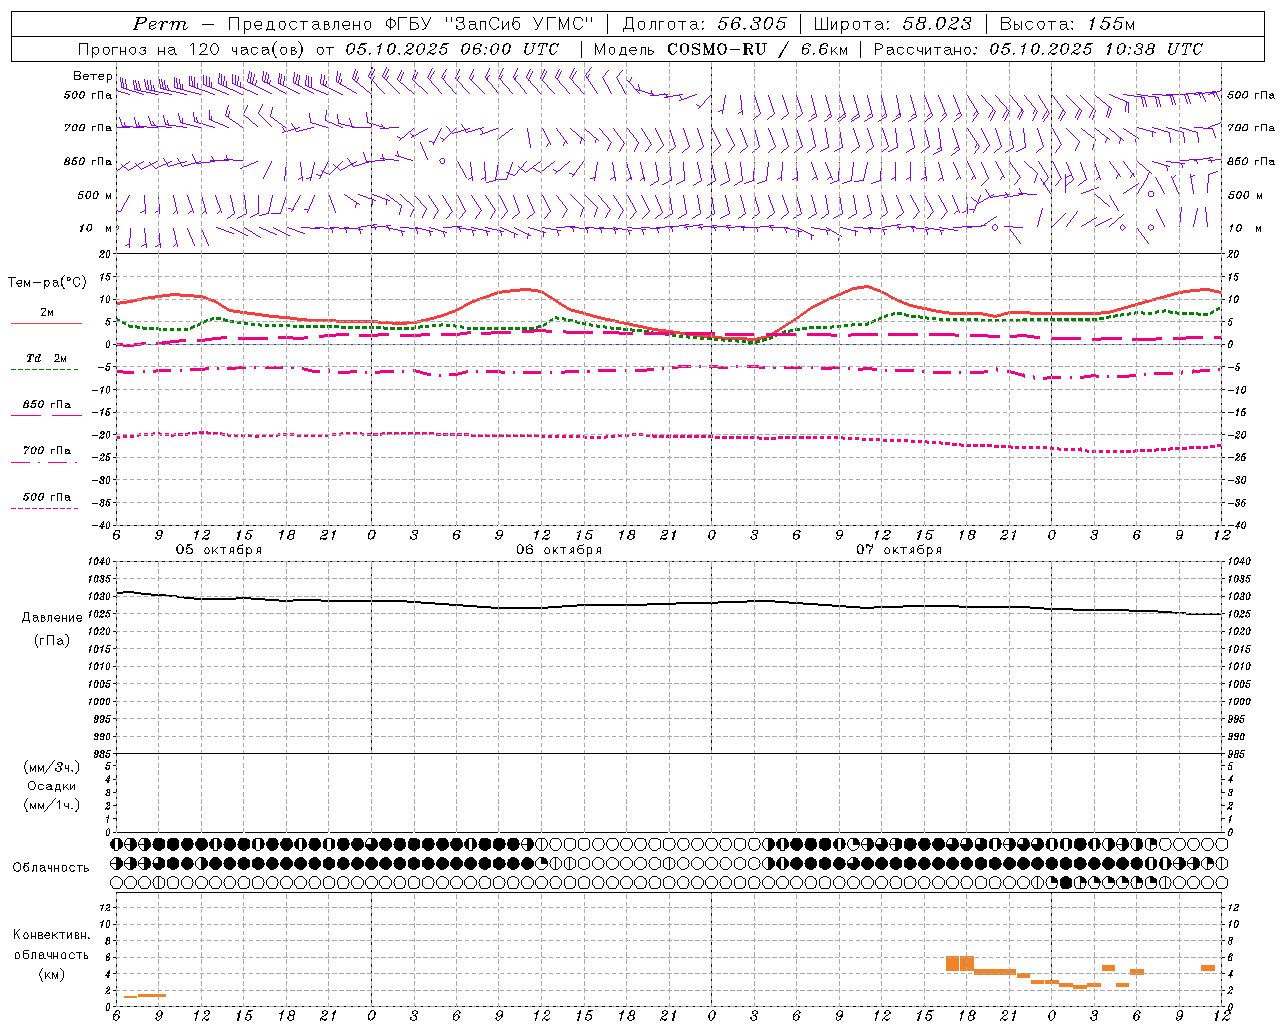Click the "(мм/1ч.)" precipitation unit label

[x=52, y=805]
